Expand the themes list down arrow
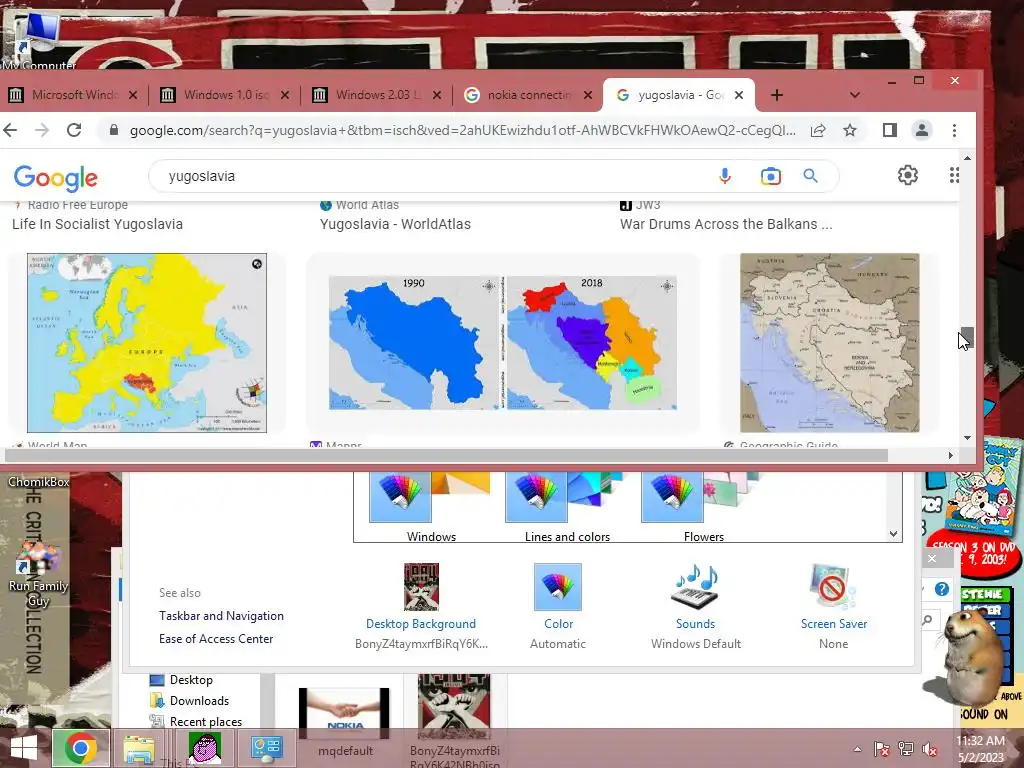The image size is (1024, 768). tap(893, 534)
